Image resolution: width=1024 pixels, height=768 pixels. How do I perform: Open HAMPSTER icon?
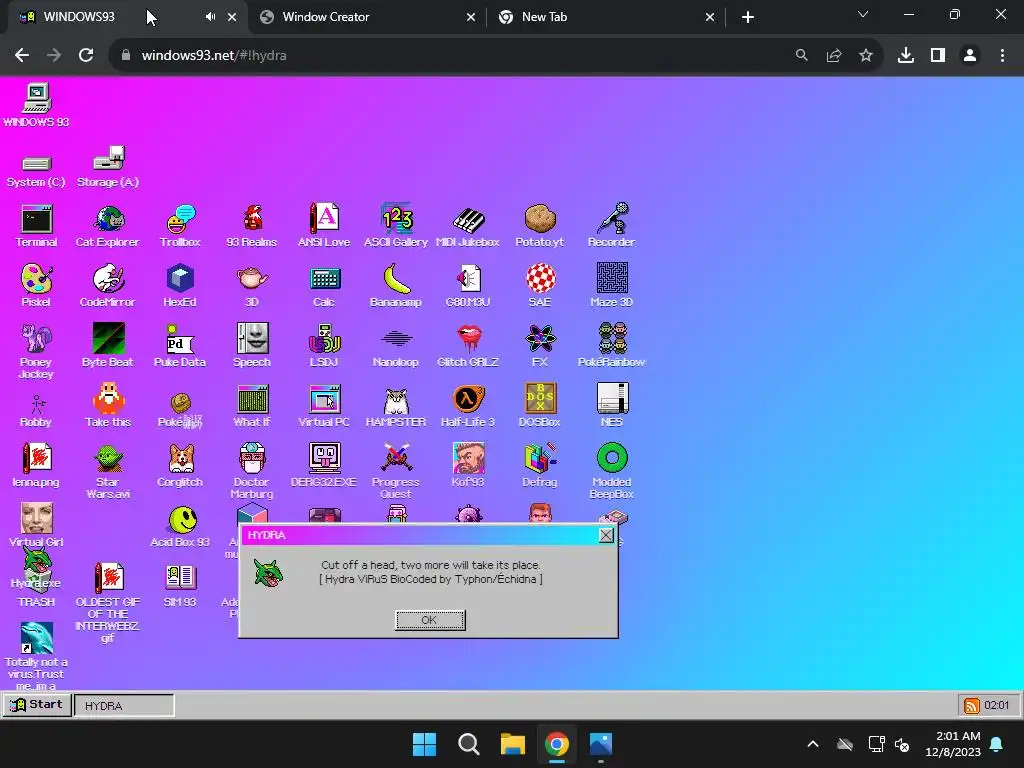click(396, 406)
